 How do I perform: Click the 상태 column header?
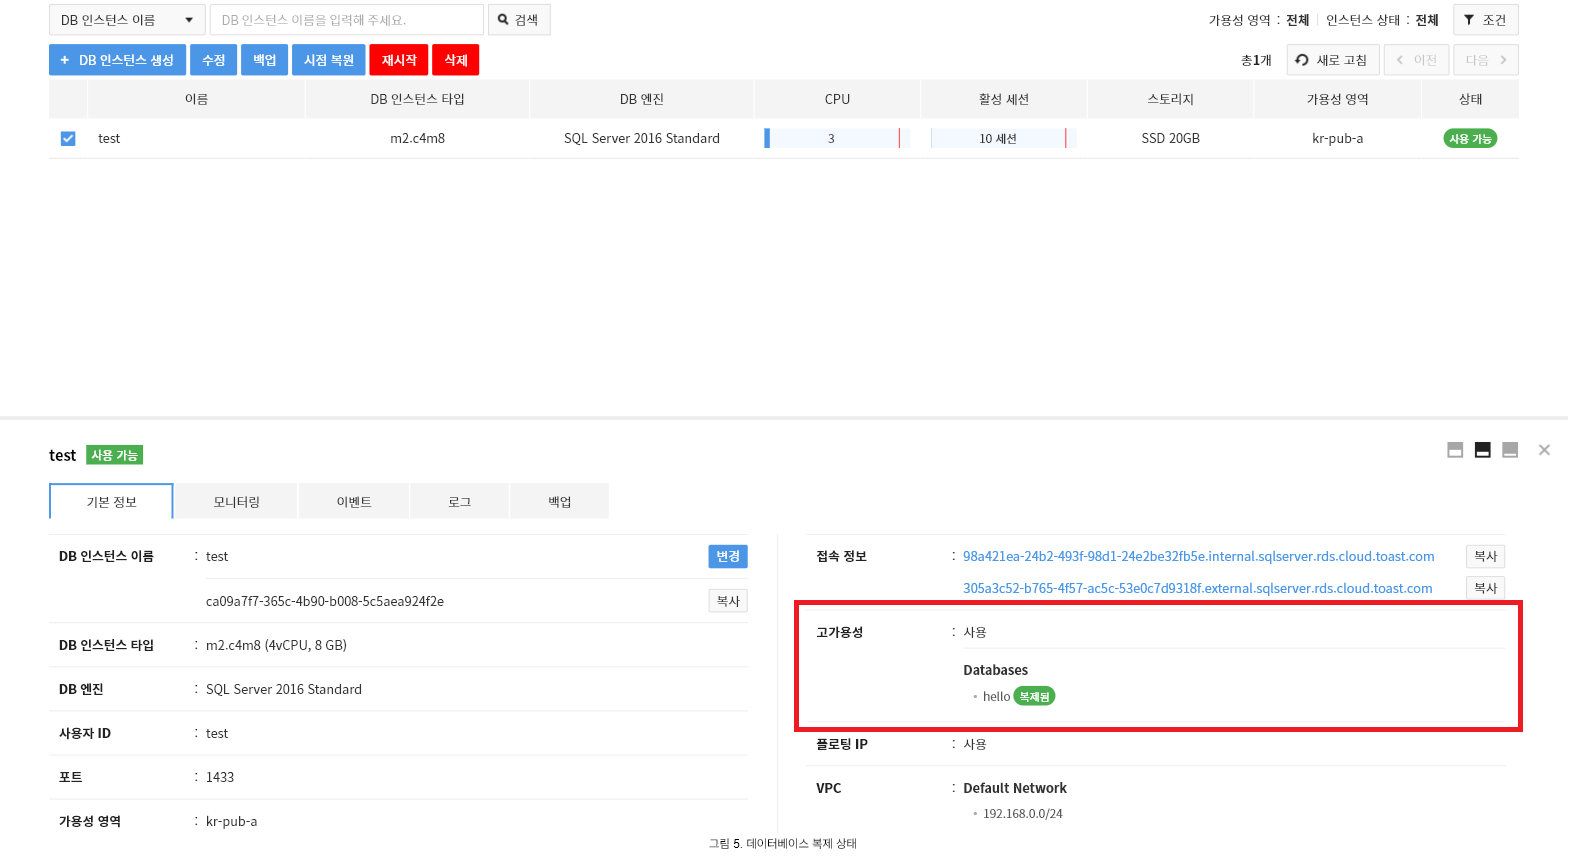tap(1470, 99)
